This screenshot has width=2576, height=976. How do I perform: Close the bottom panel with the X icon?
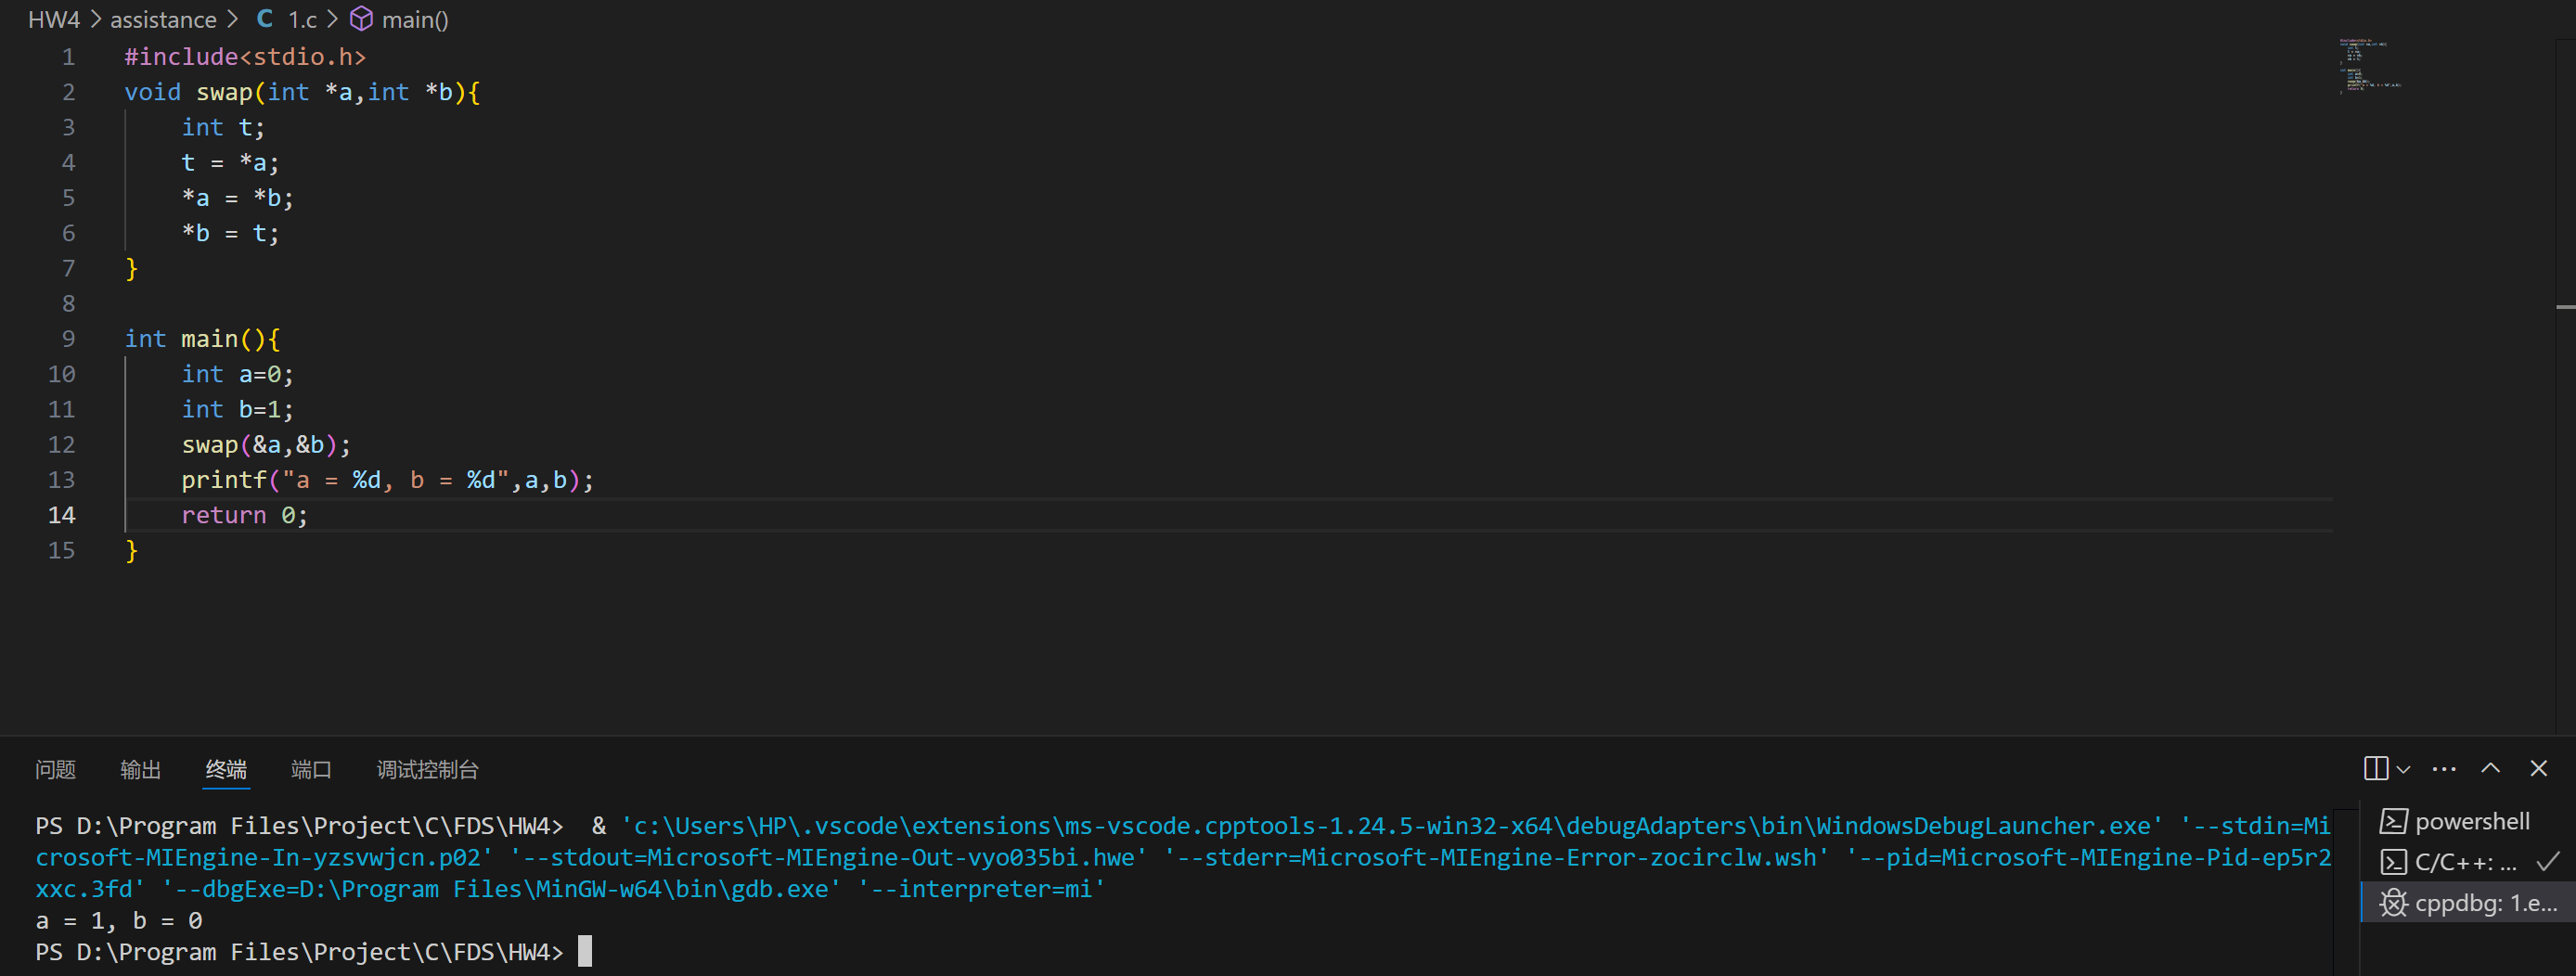2538,768
